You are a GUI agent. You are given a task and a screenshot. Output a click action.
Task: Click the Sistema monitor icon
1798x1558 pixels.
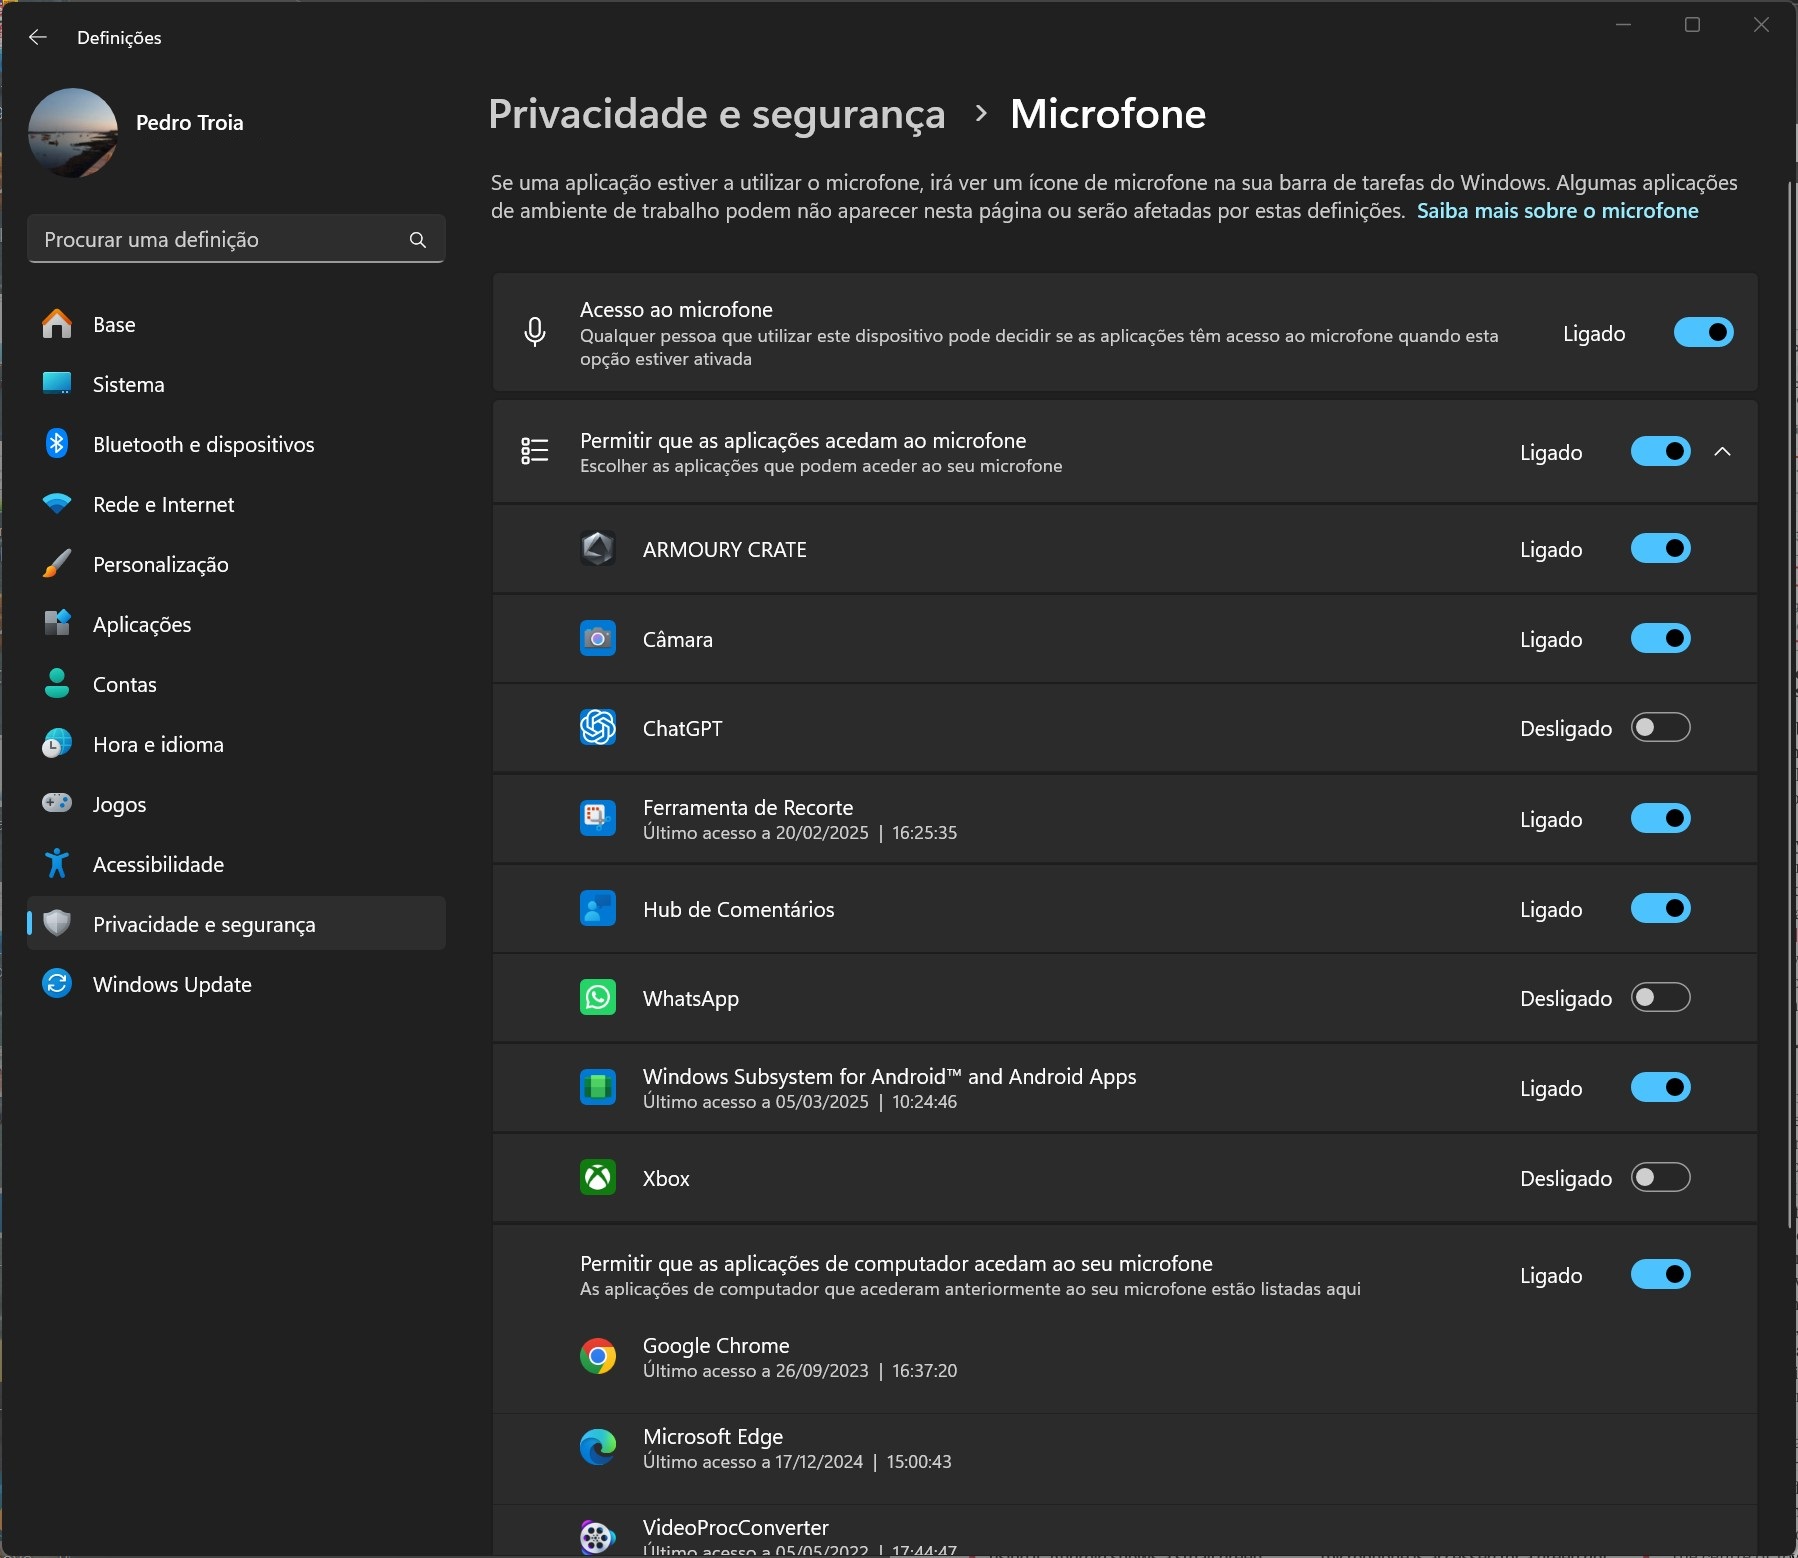(x=57, y=384)
